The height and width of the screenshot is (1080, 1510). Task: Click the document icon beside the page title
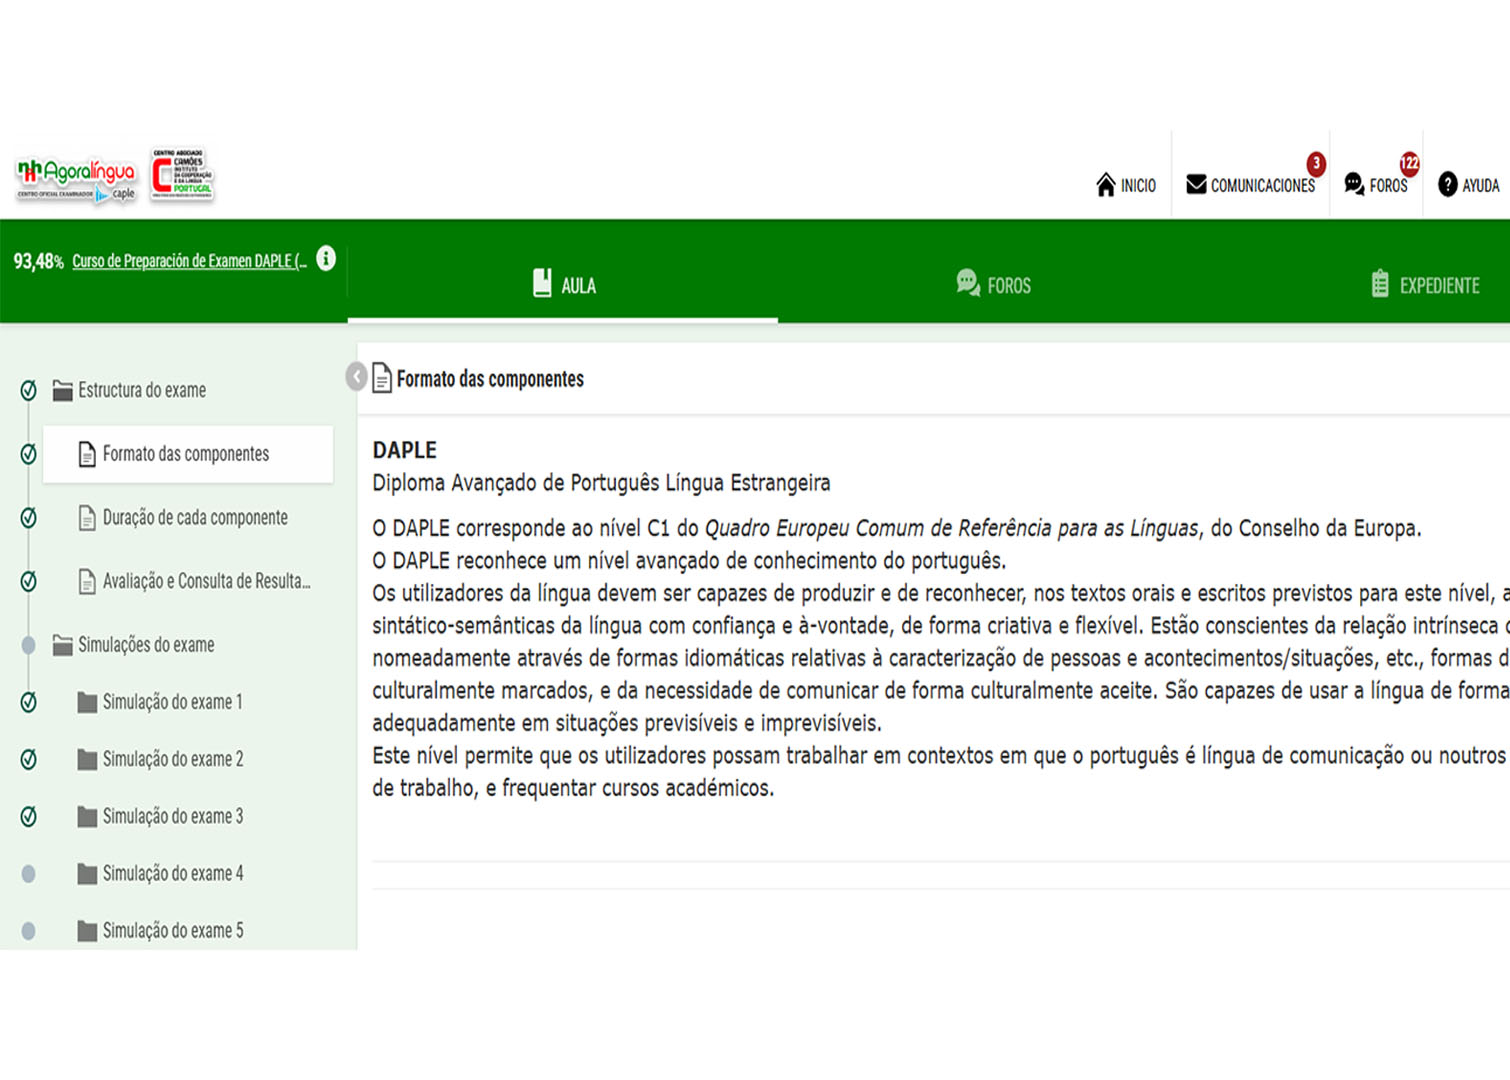click(x=382, y=378)
